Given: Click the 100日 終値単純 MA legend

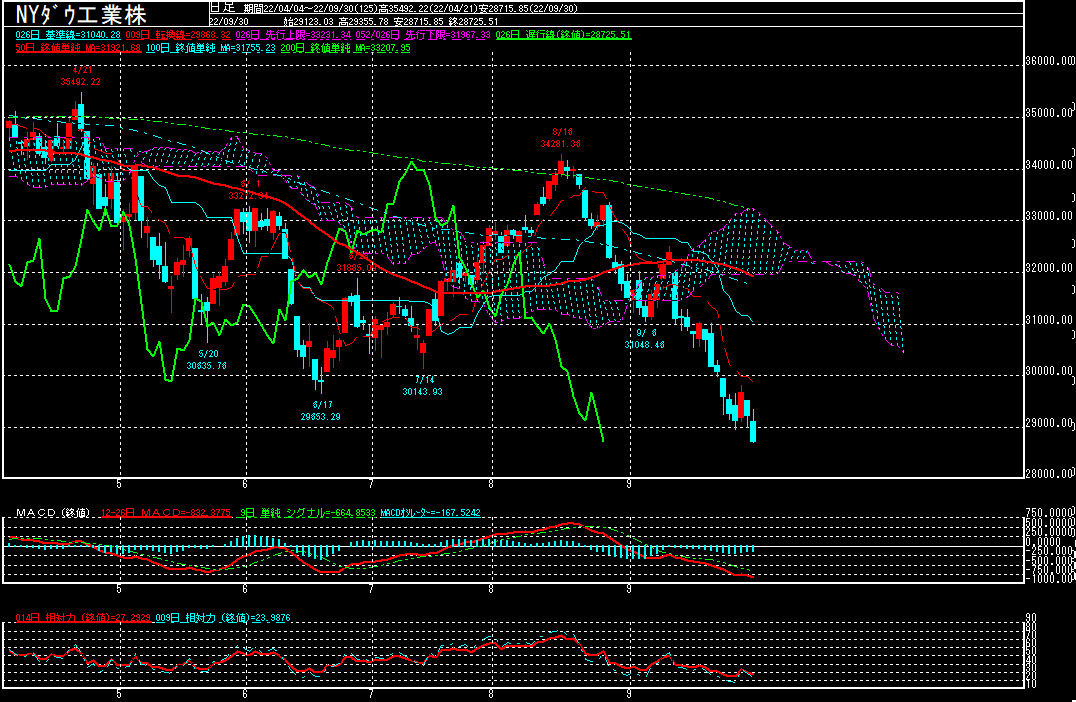Looking at the screenshot, I should point(211,48).
